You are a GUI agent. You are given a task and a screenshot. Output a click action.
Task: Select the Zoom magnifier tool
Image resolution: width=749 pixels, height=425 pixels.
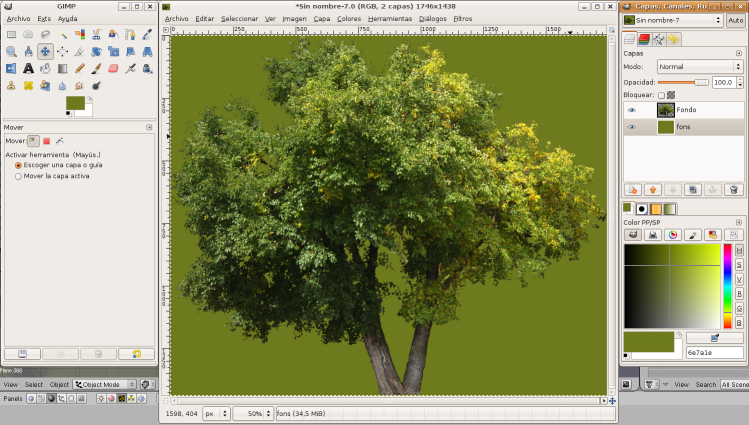click(11, 52)
